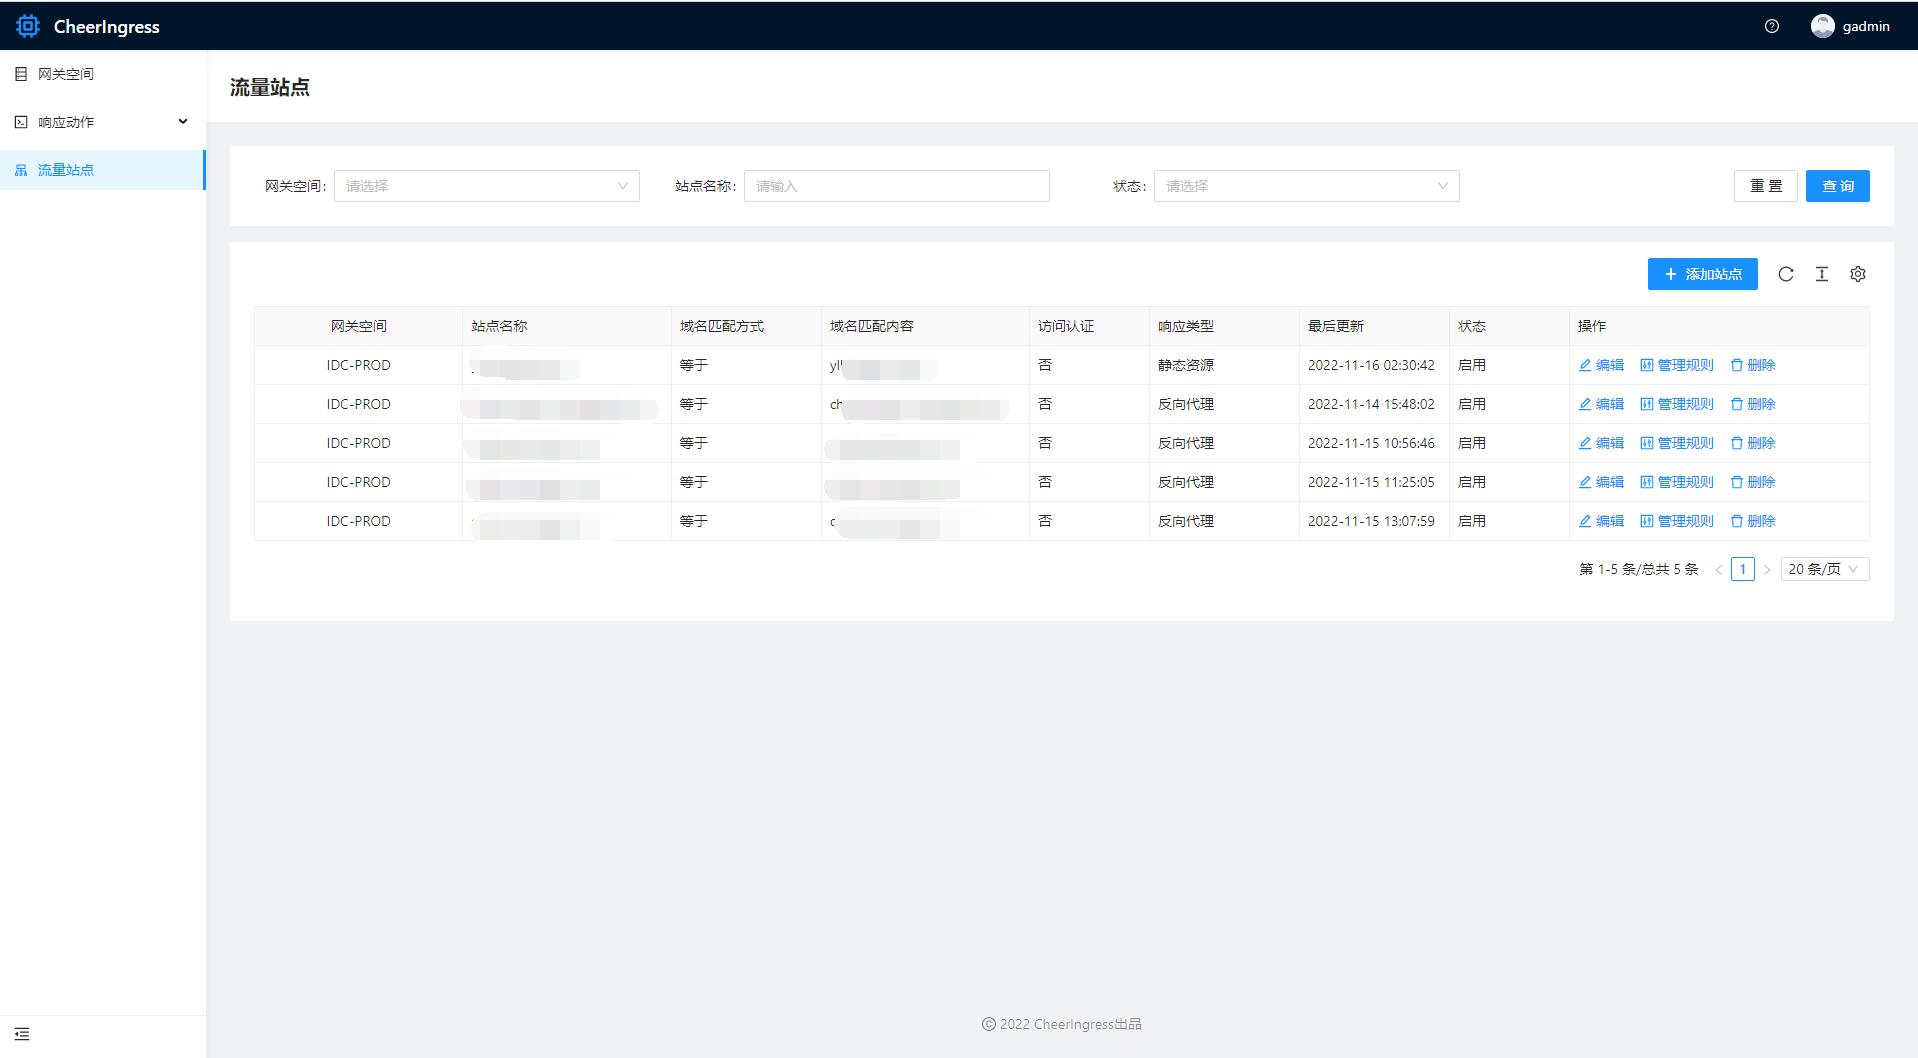
Task: Open the 网关空间 filter dropdown
Action: [486, 186]
